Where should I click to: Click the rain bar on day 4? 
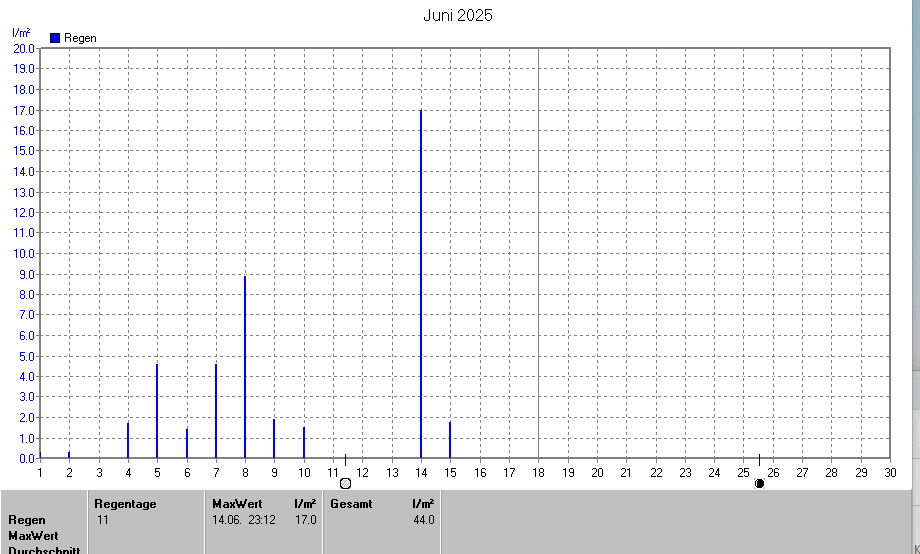coord(128,440)
